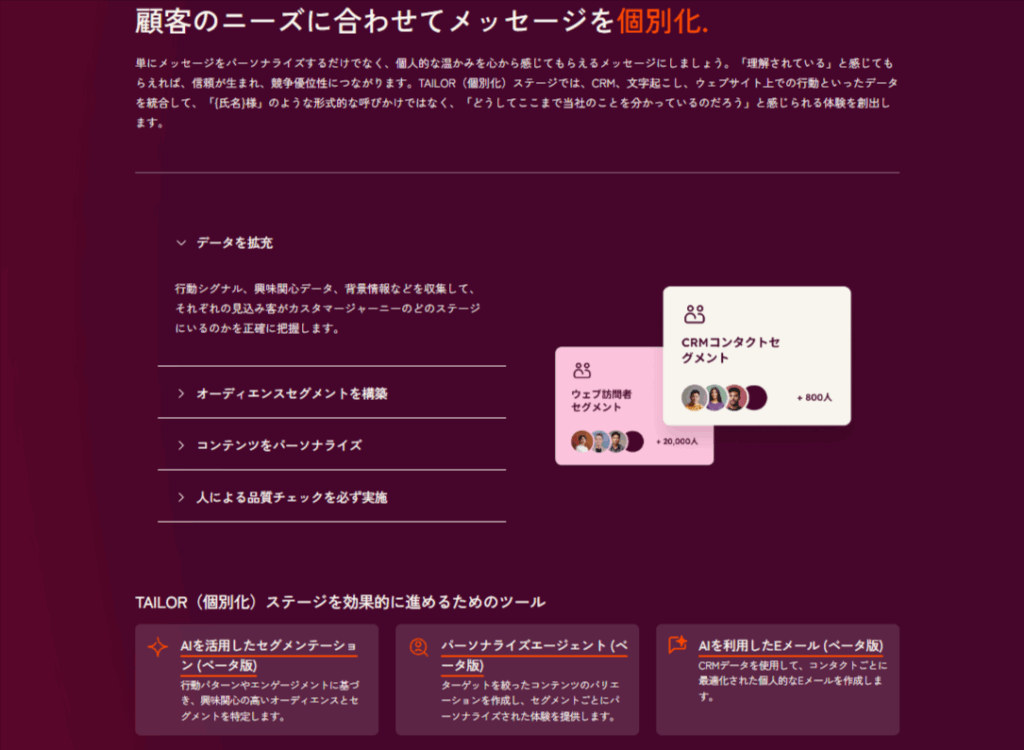Click the + 800人 count label

click(814, 398)
